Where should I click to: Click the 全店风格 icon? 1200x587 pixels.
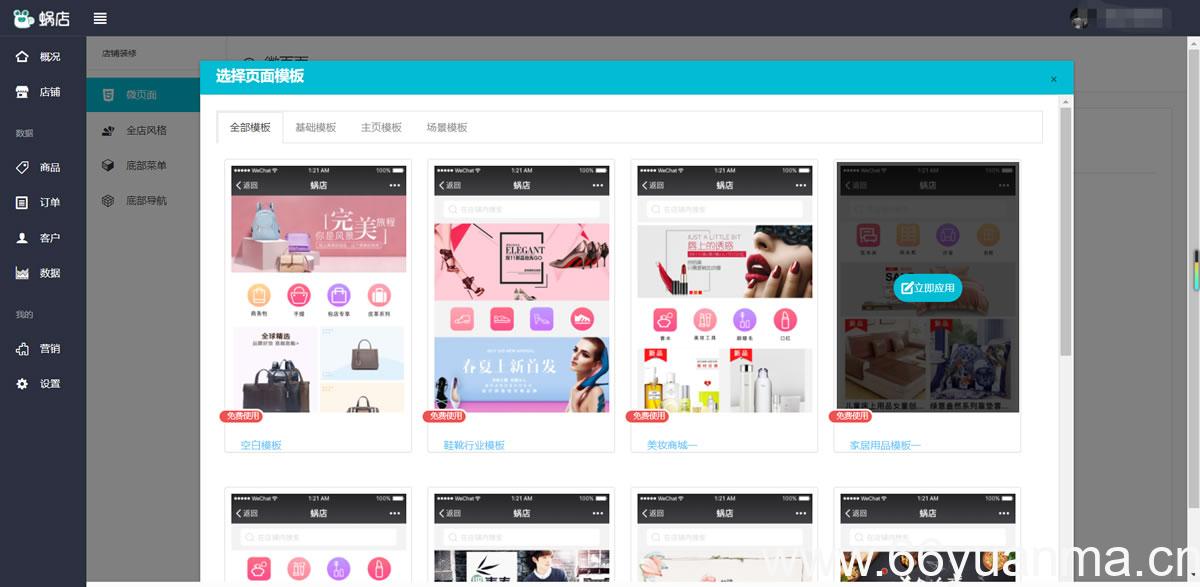(x=108, y=130)
